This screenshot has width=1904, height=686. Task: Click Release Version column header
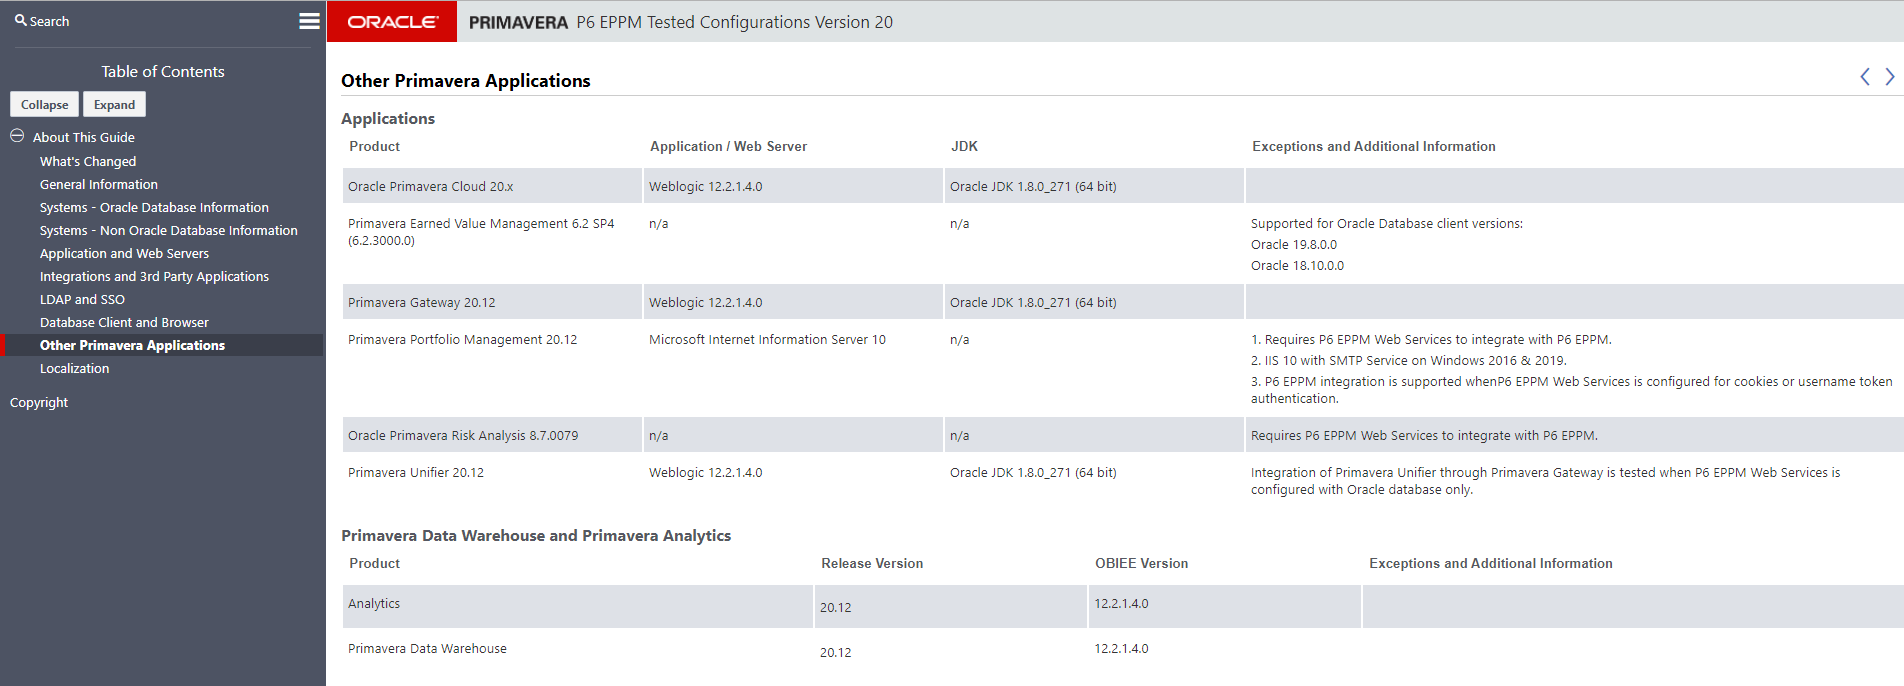pyautogui.click(x=872, y=563)
